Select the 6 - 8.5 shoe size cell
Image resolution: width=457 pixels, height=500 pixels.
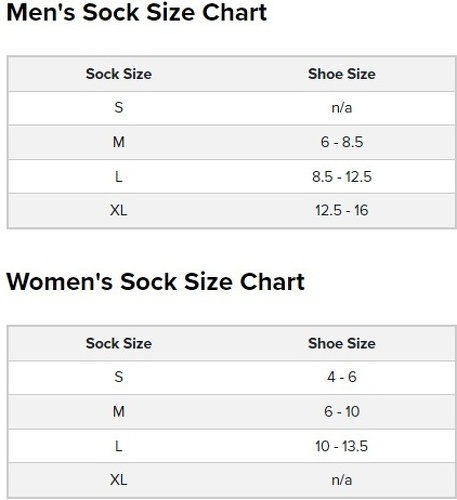pos(342,142)
